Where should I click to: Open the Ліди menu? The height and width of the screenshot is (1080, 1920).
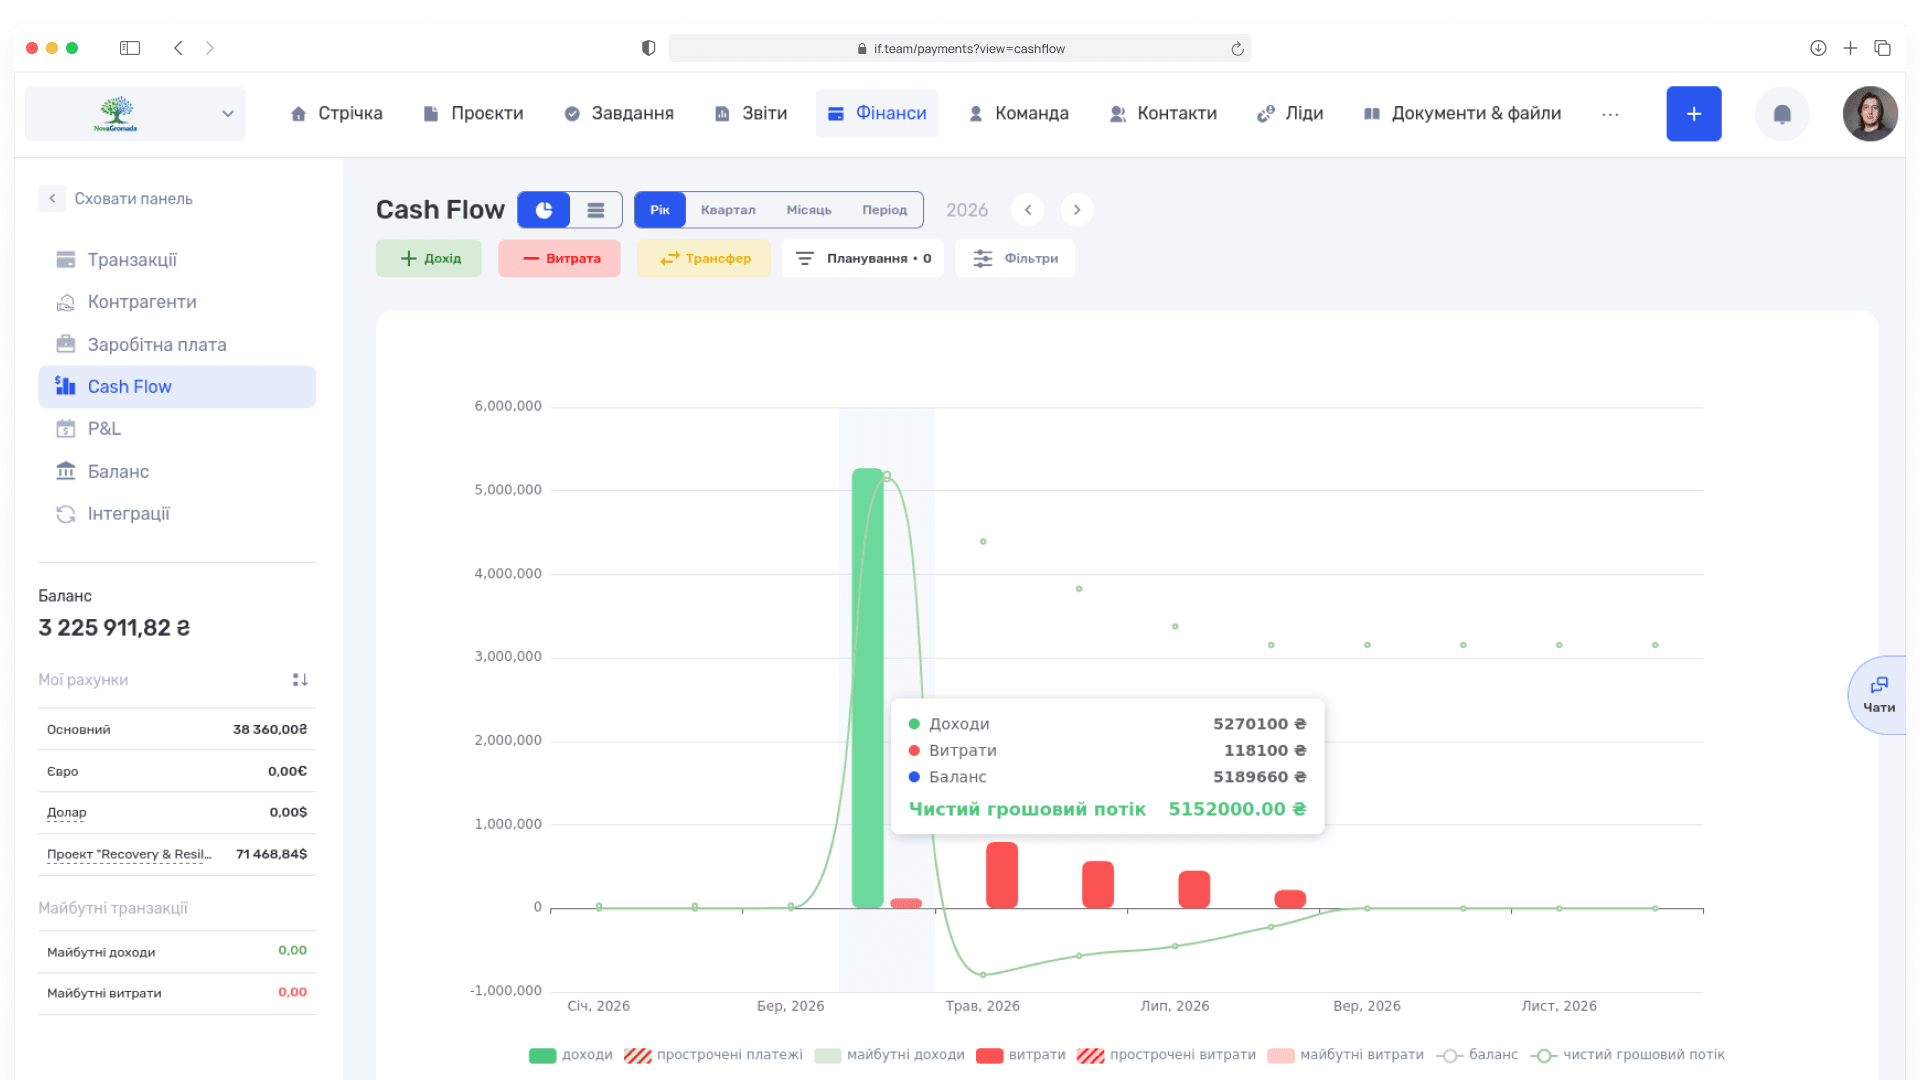coord(1290,114)
